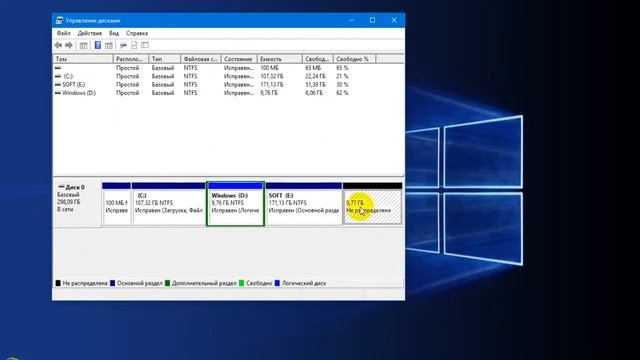This screenshot has width=640, height=360.
Task: Open the Вид menu
Action: pyautogui.click(x=114, y=33)
